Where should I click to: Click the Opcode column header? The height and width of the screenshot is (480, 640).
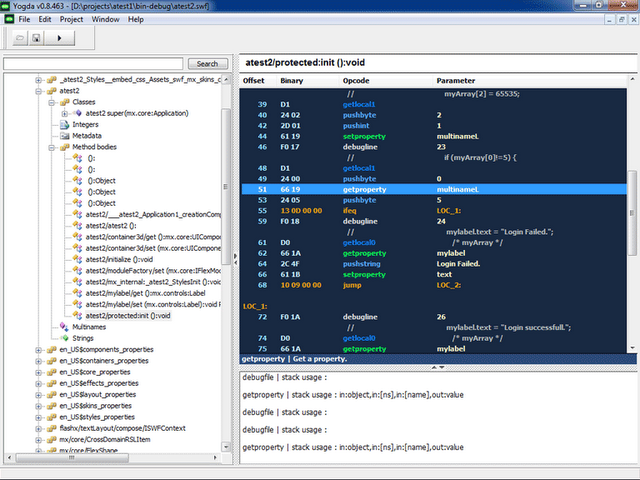click(356, 80)
